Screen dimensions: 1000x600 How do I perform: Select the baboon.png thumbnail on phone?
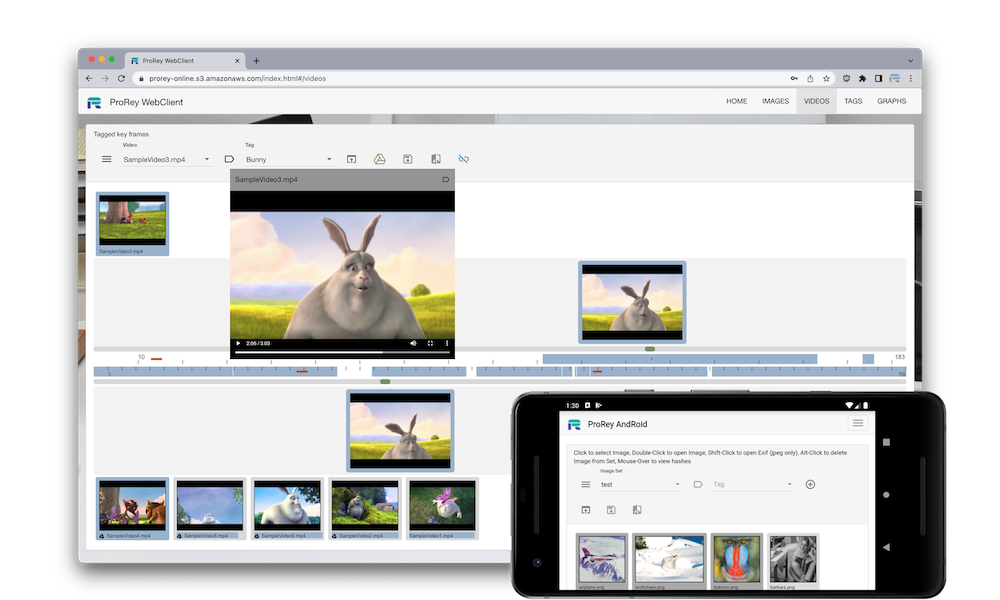click(737, 561)
